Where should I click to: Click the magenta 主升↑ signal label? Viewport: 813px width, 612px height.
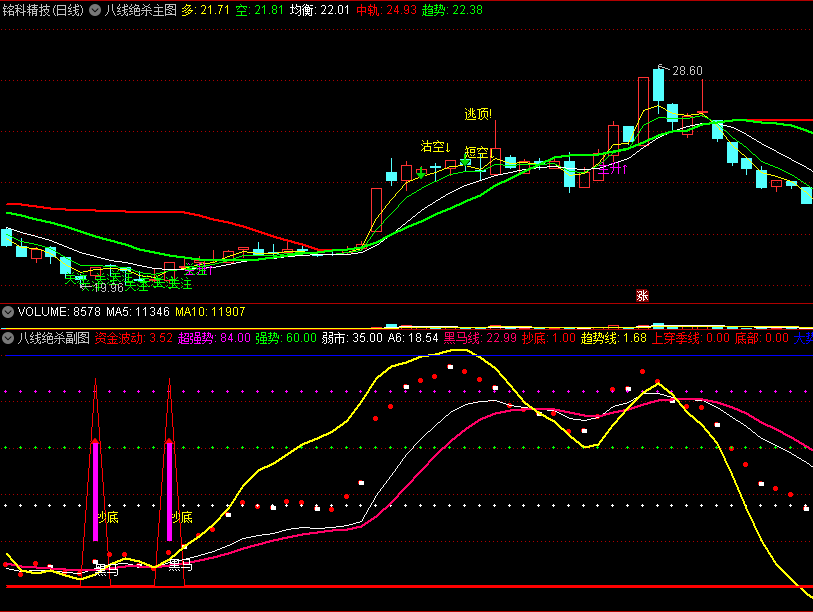point(612,169)
